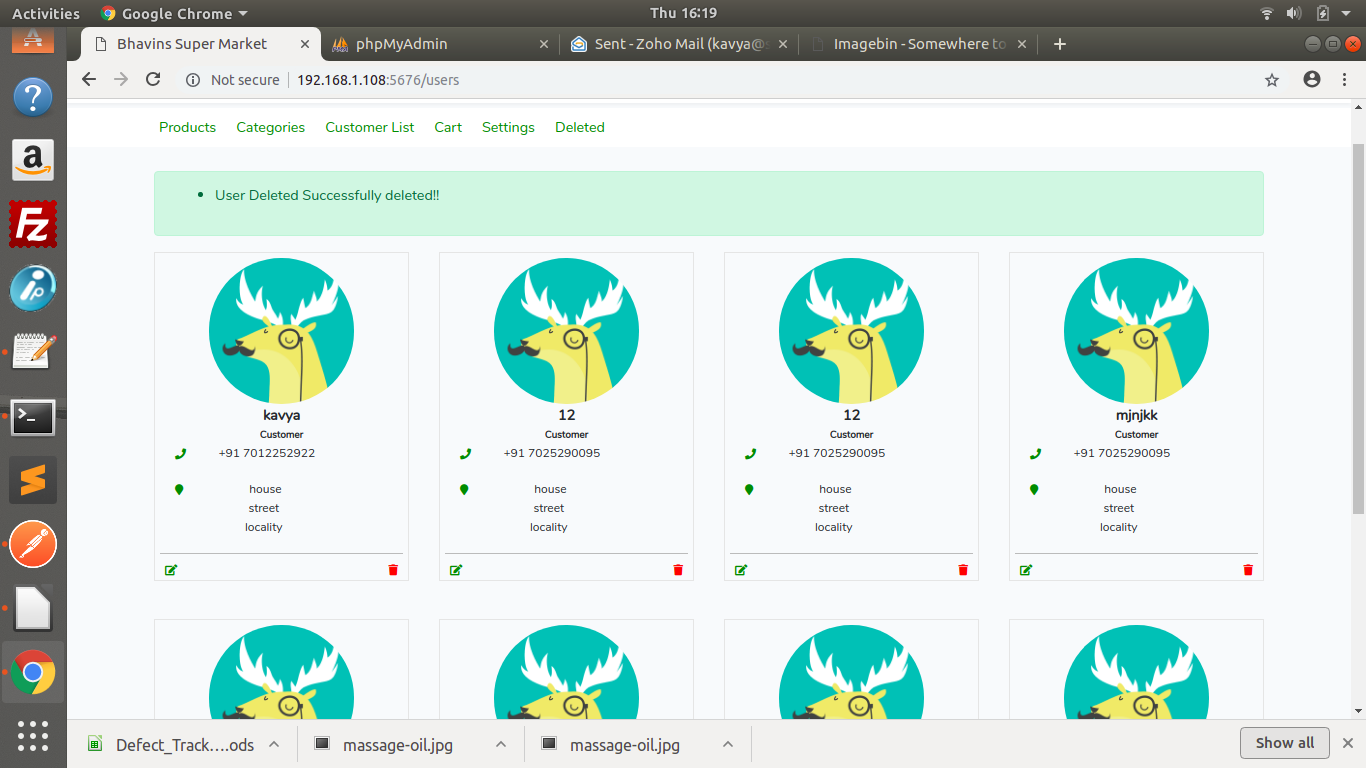The width and height of the screenshot is (1366, 768).
Task: Open the Cart link
Action: [x=448, y=127]
